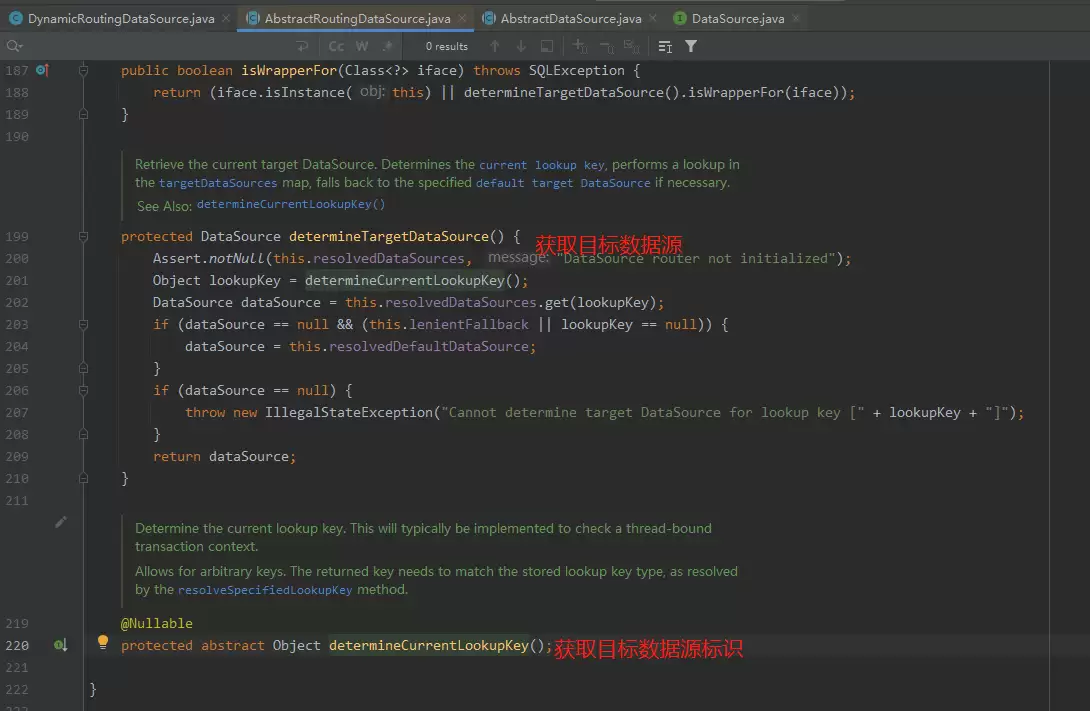The image size is (1090, 711).
Task: Open 'determineCurrentLookupKey()' See Also link
Action: point(291,204)
